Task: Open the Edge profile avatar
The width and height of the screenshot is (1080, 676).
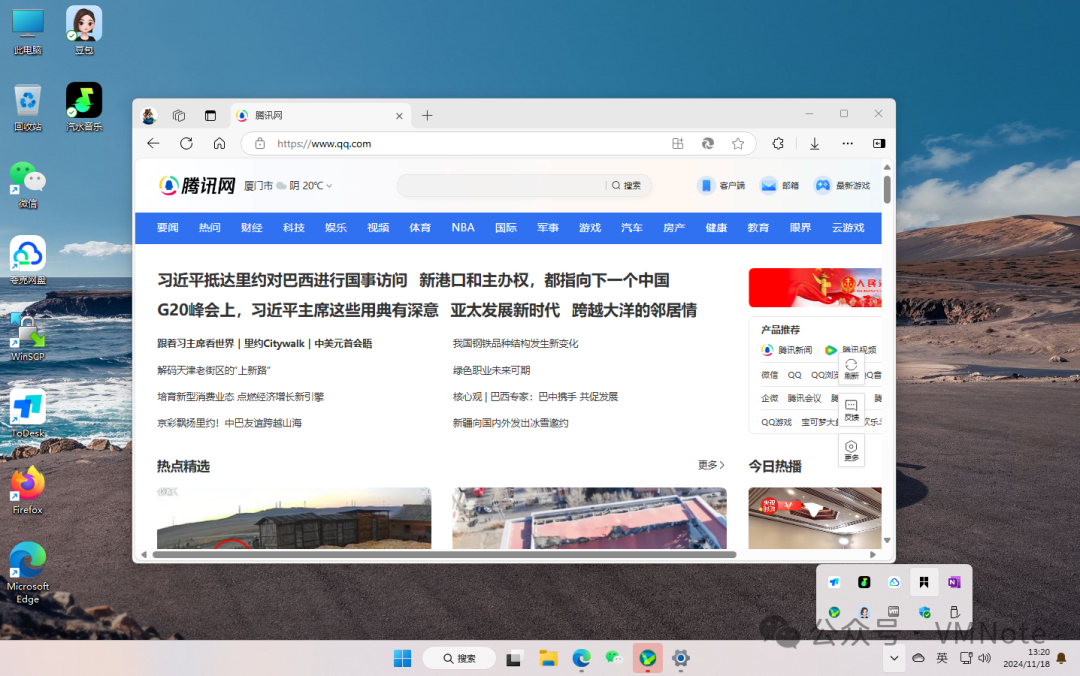Action: pos(149,116)
